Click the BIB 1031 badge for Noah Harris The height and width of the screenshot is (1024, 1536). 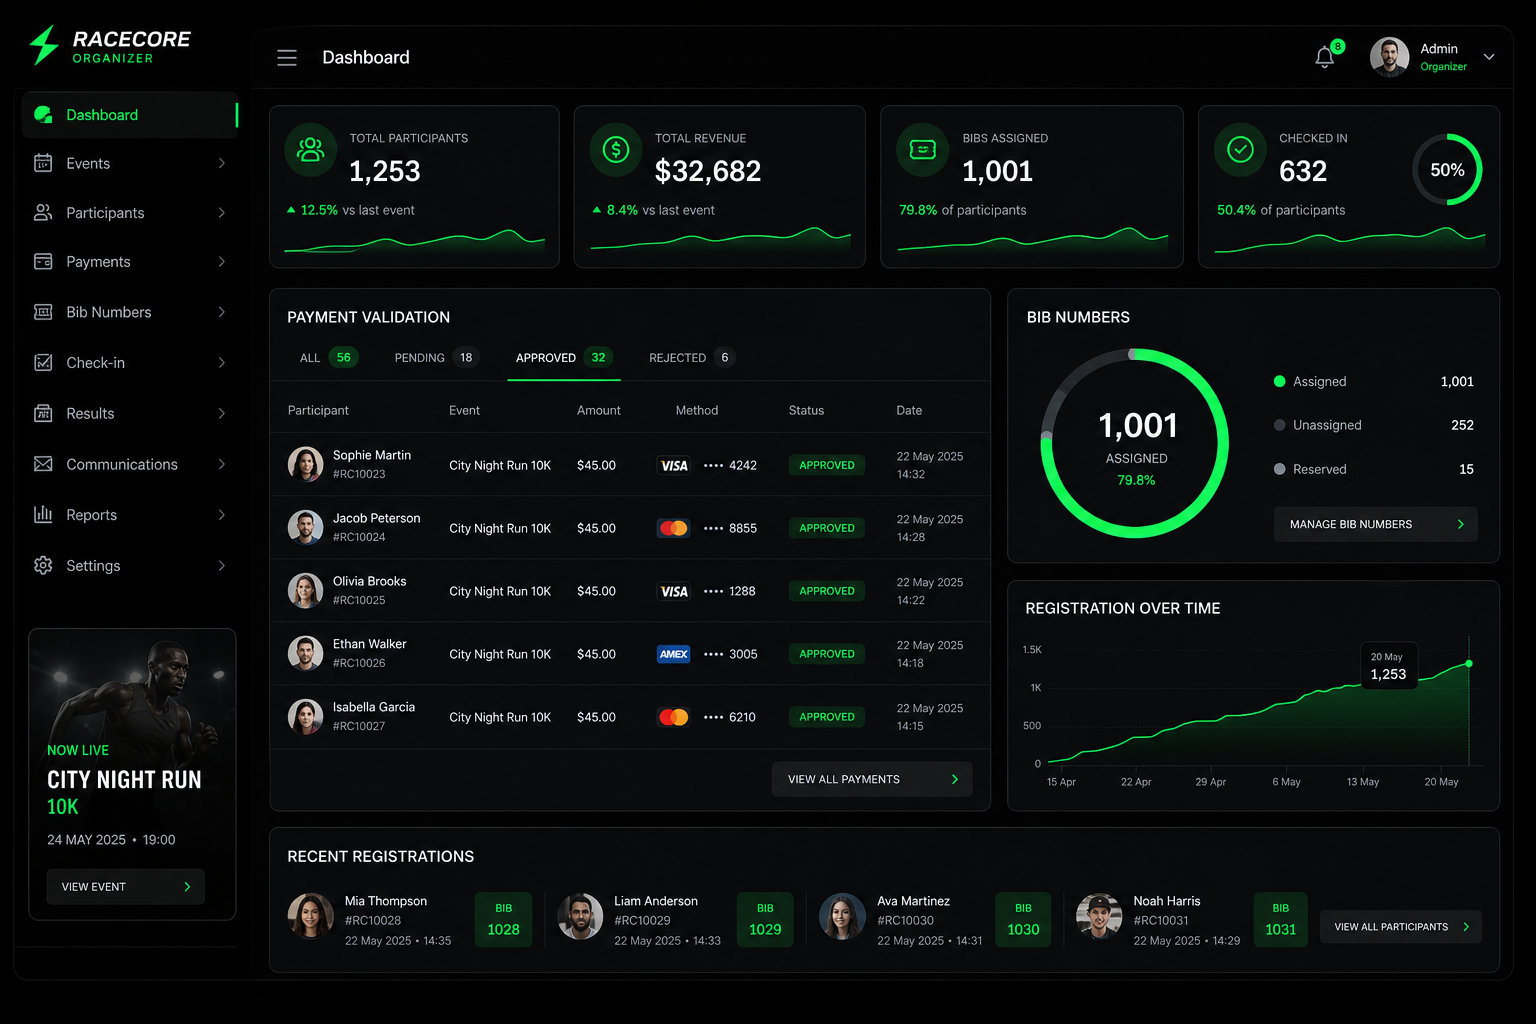tap(1280, 919)
